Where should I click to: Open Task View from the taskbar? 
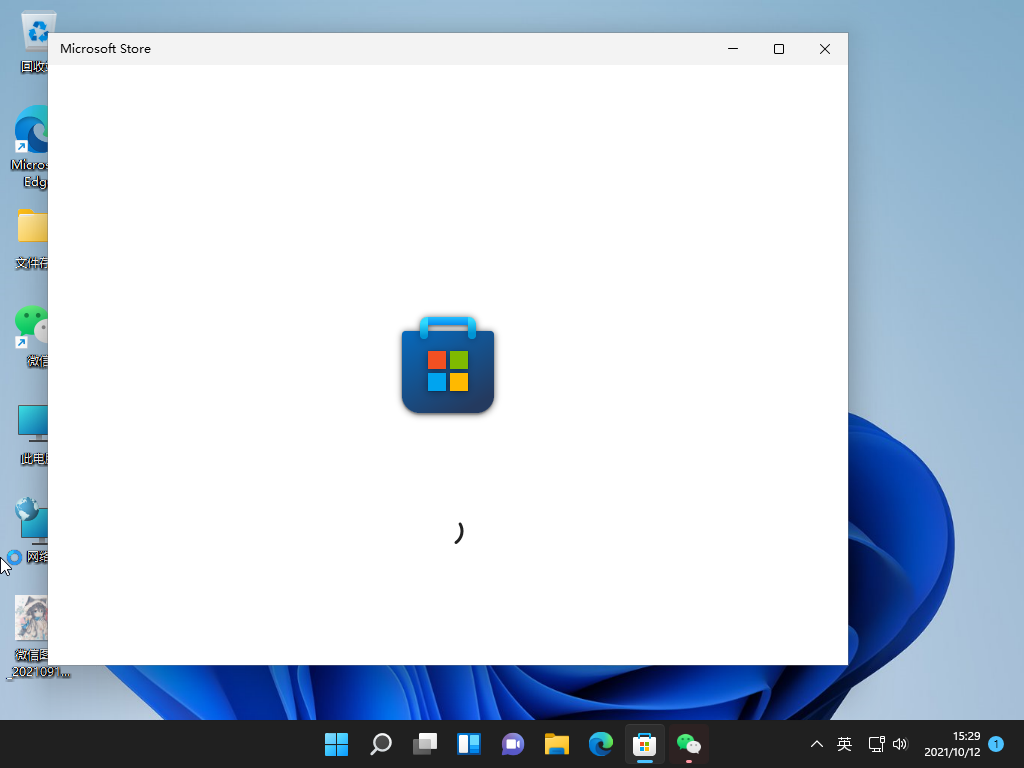click(425, 744)
